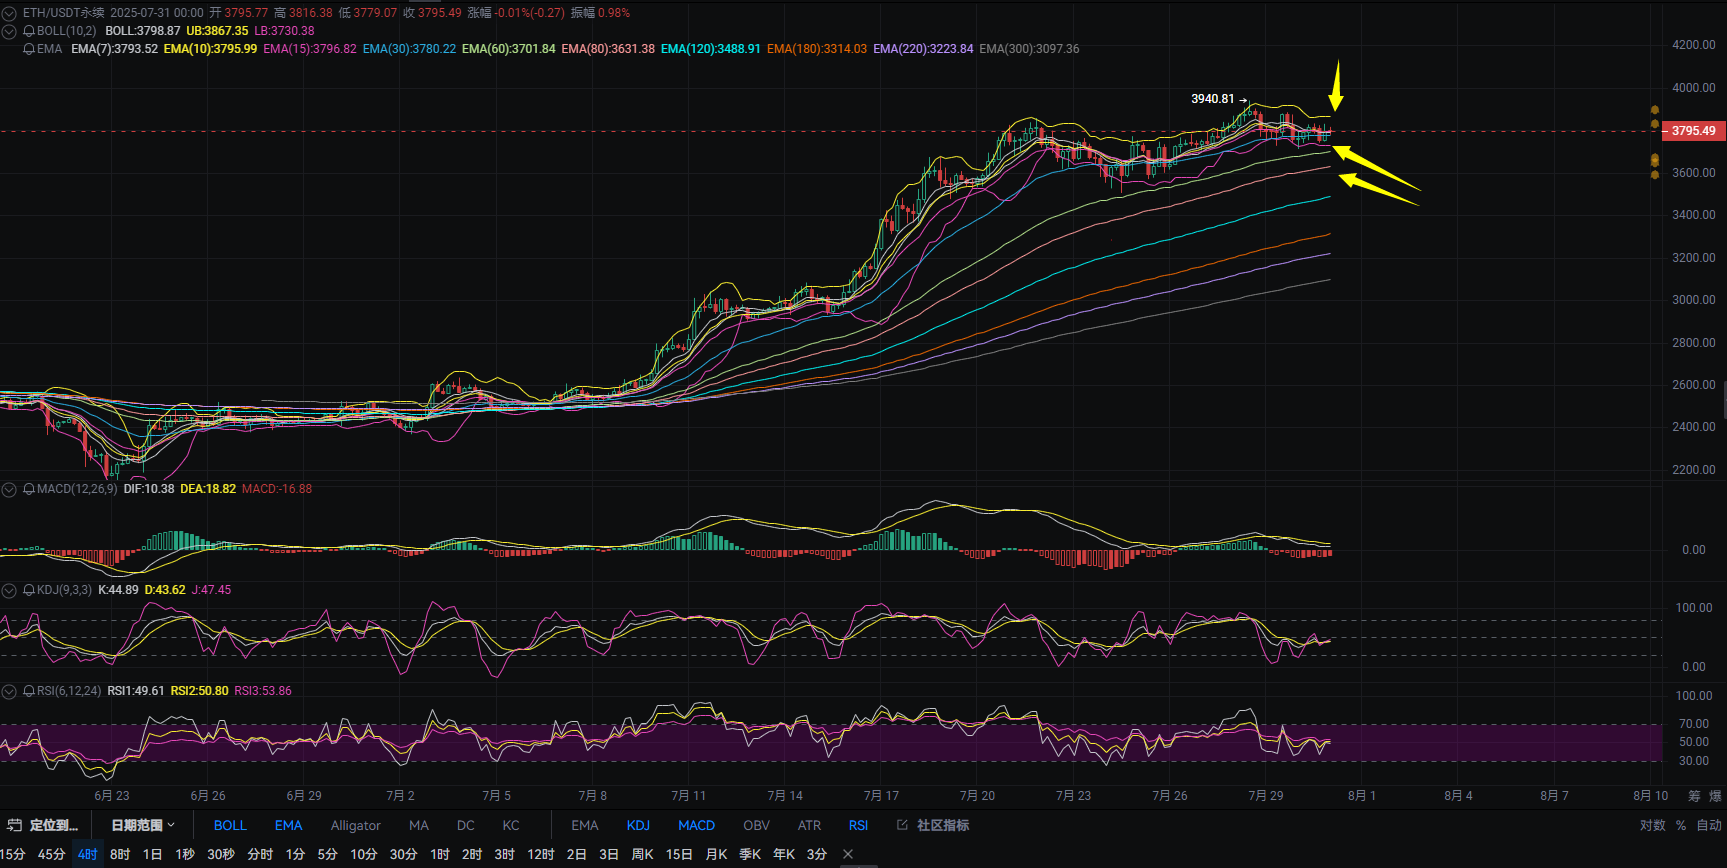Switch to the 2时 timeframe
Screen dimensions: 1727x868
[472, 854]
